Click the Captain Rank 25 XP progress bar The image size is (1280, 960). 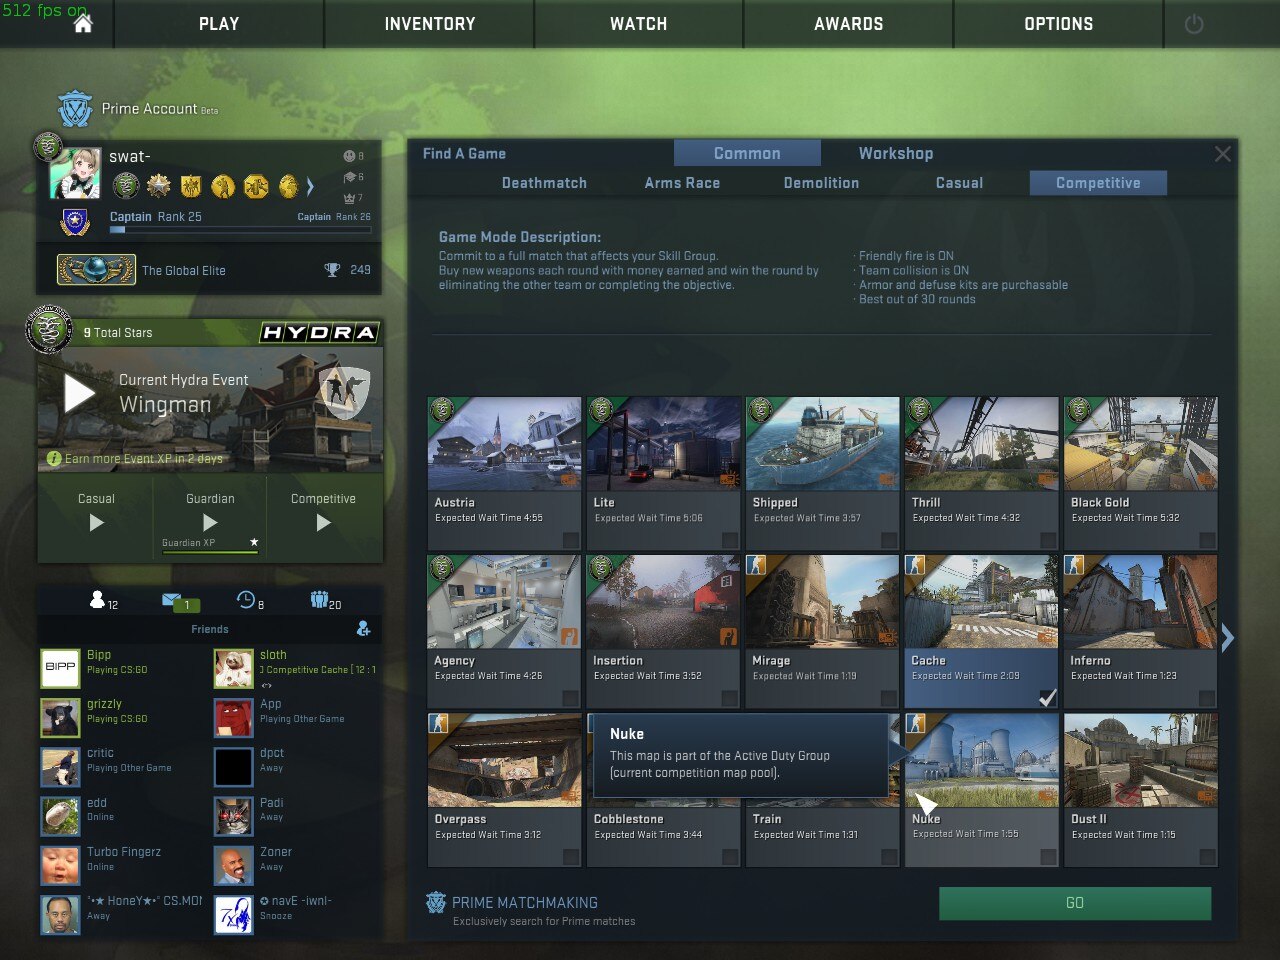[240, 230]
